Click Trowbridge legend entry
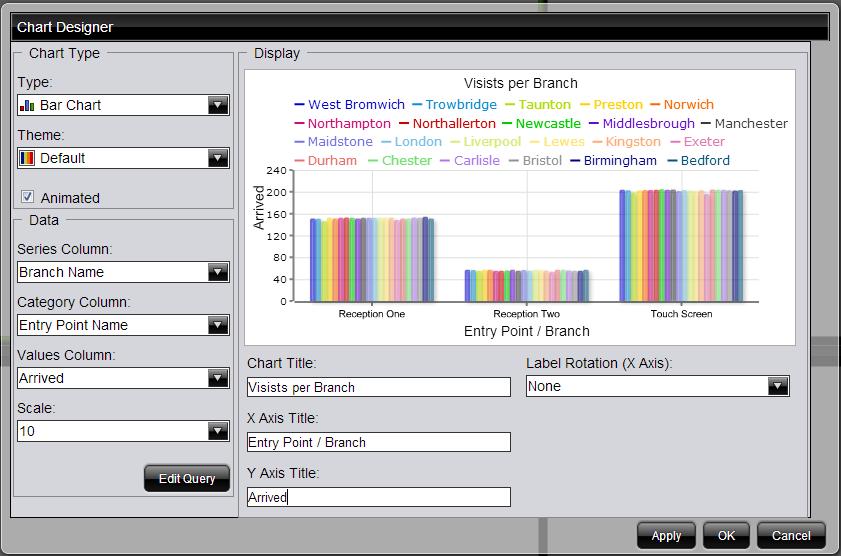Image resolution: width=841 pixels, height=556 pixels. pyautogui.click(x=454, y=105)
